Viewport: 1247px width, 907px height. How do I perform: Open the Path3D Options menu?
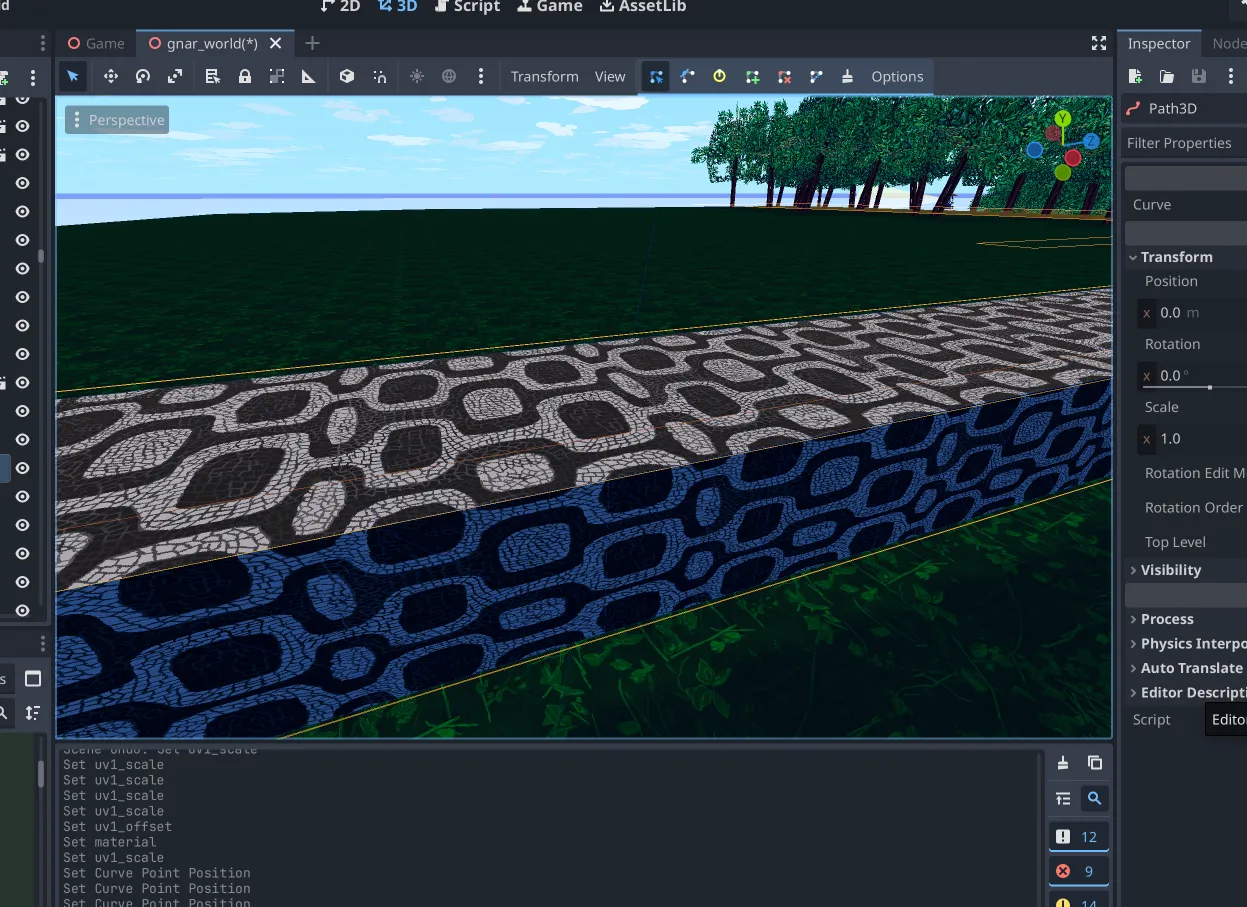pyautogui.click(x=897, y=76)
